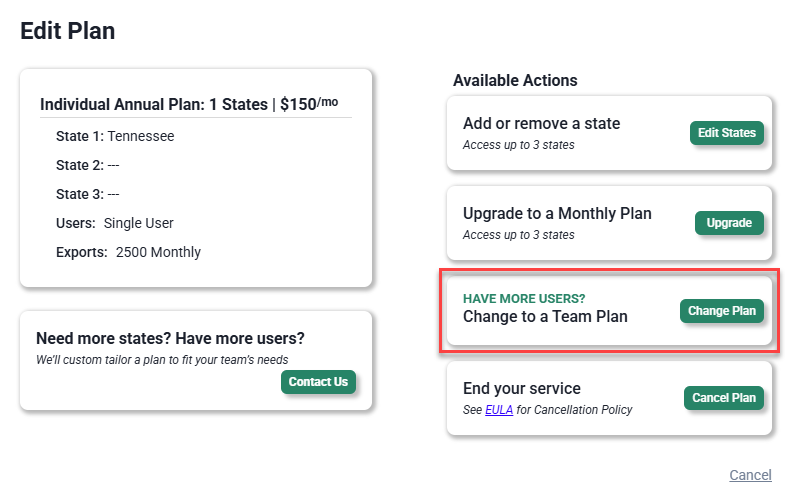Open the EULA link
The width and height of the screenshot is (793, 501).
click(498, 410)
